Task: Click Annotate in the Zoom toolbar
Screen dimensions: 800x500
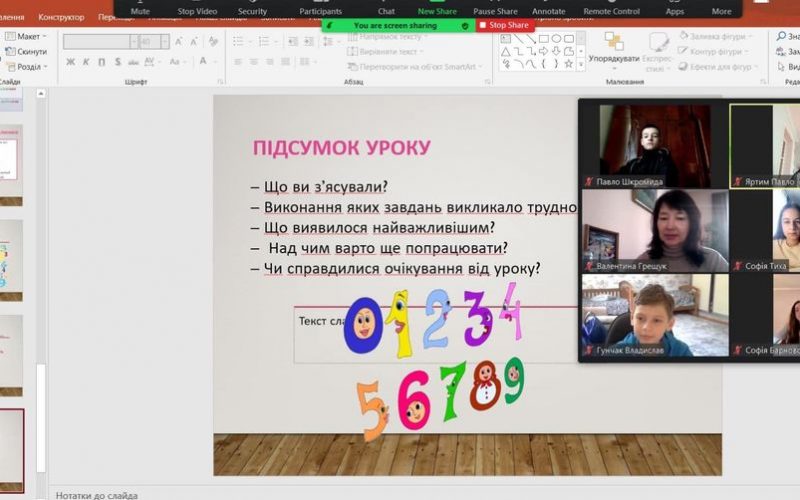Action: click(x=548, y=8)
